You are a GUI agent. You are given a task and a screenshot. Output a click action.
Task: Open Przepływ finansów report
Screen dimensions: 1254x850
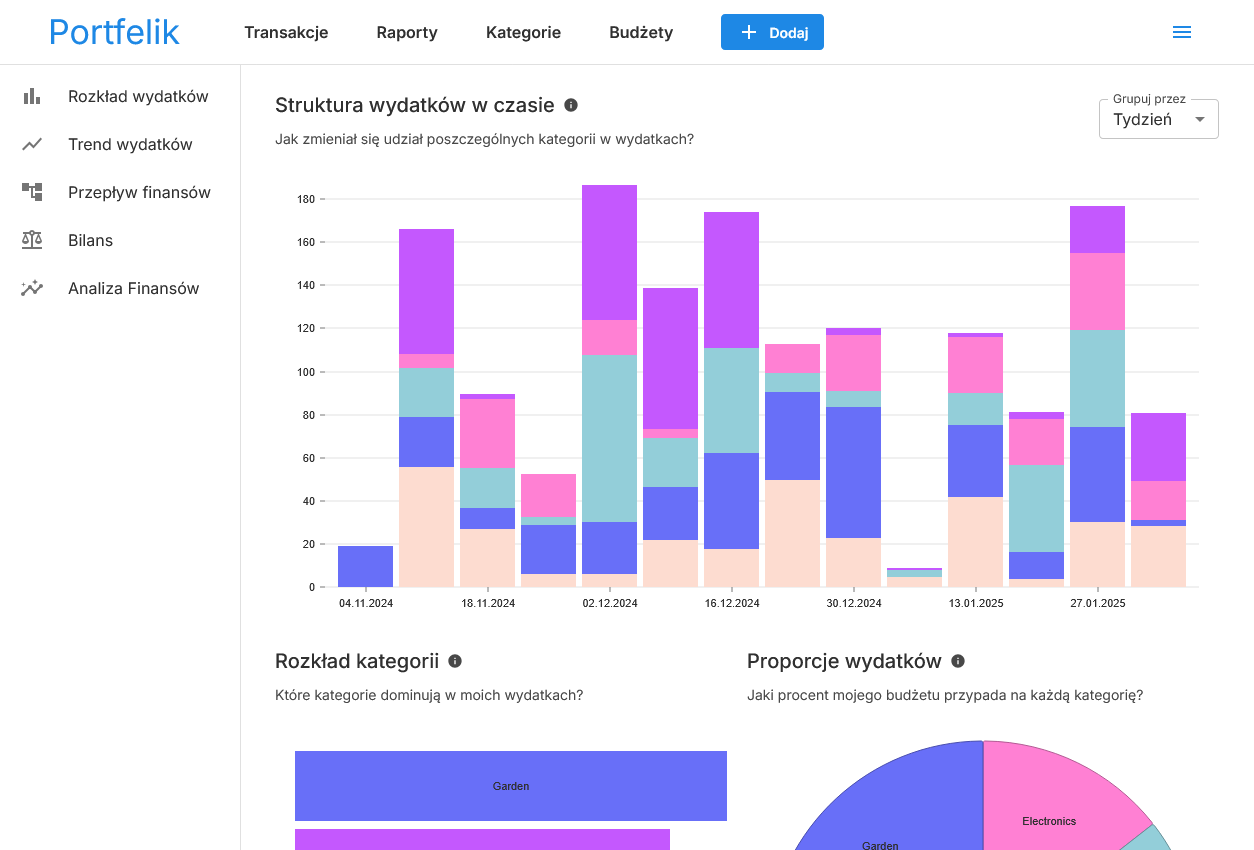coord(139,192)
